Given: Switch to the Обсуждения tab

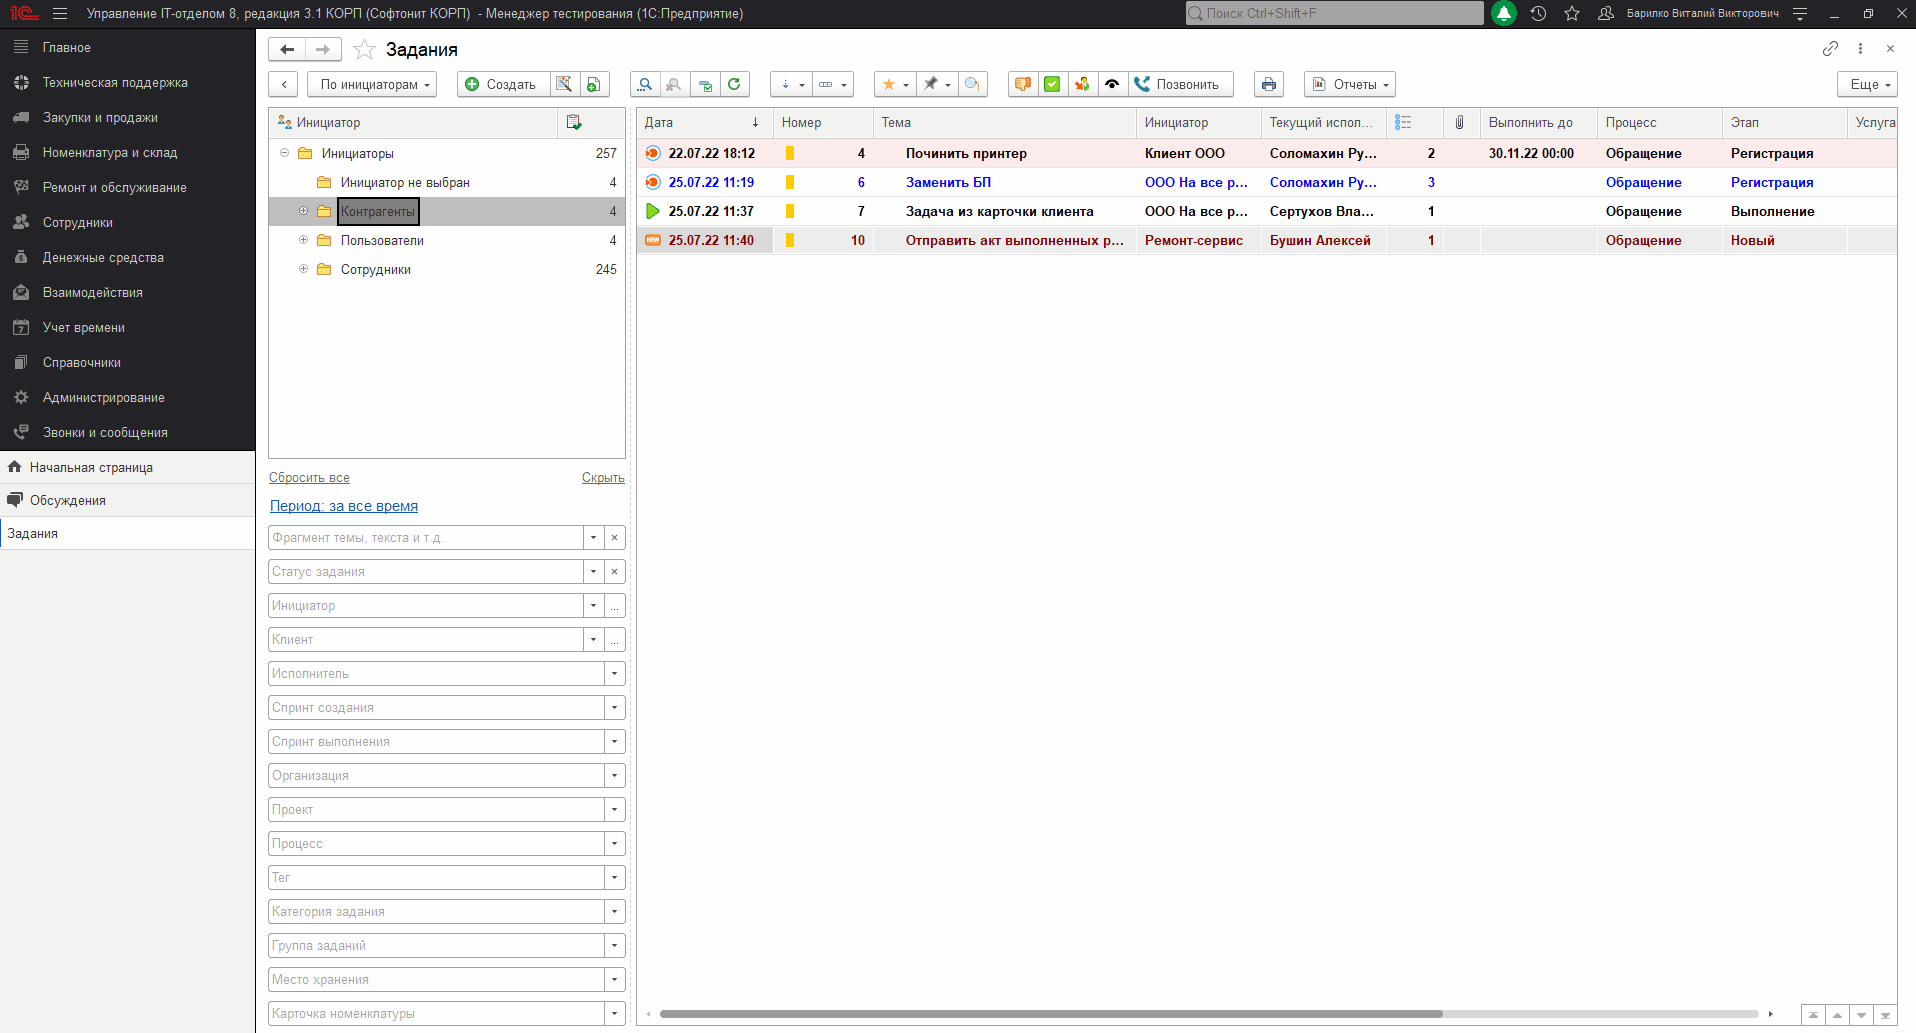Looking at the screenshot, I should point(67,500).
